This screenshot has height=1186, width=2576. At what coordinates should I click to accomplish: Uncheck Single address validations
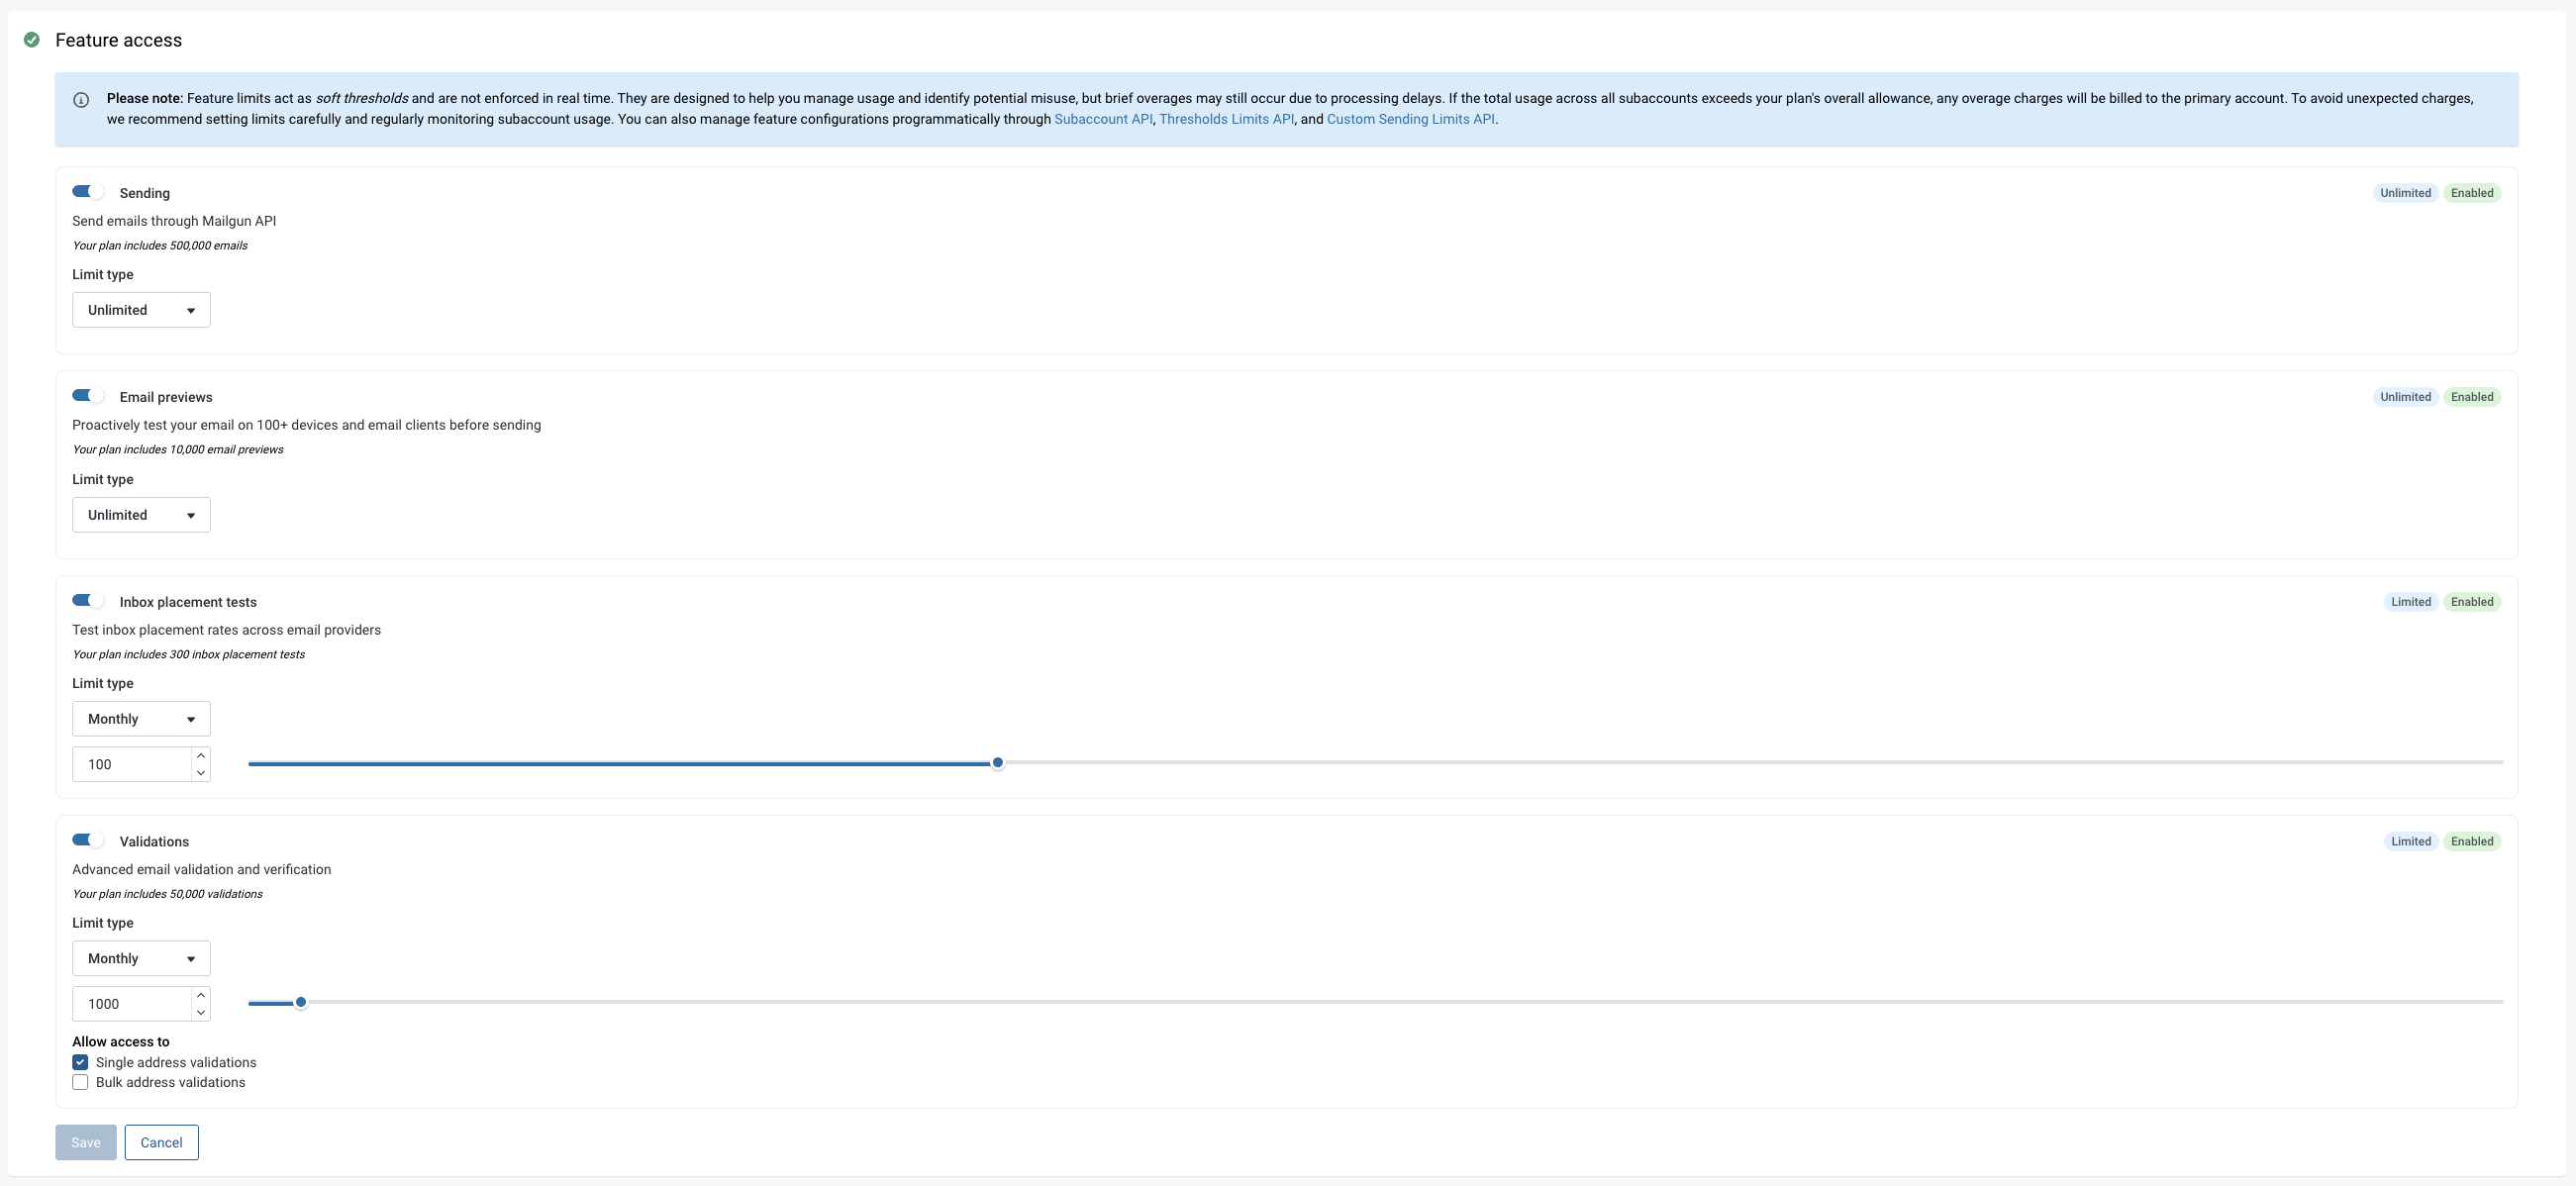80,1062
